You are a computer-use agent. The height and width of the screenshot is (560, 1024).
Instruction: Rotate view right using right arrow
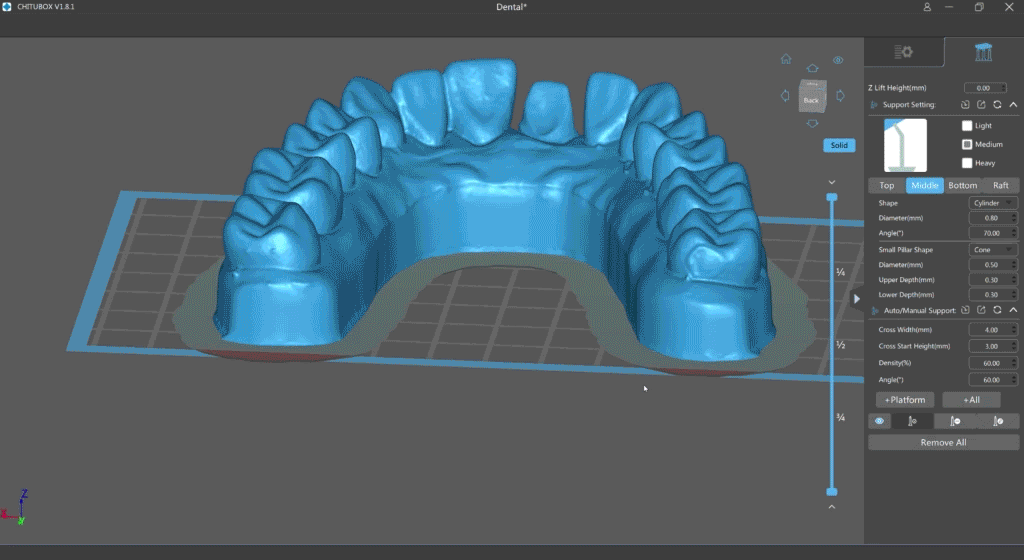840,95
